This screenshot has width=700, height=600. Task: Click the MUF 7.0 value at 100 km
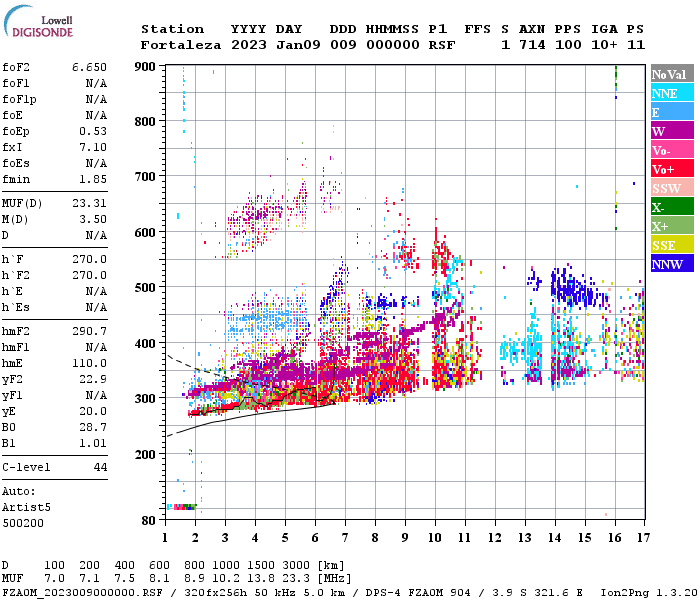(54, 579)
